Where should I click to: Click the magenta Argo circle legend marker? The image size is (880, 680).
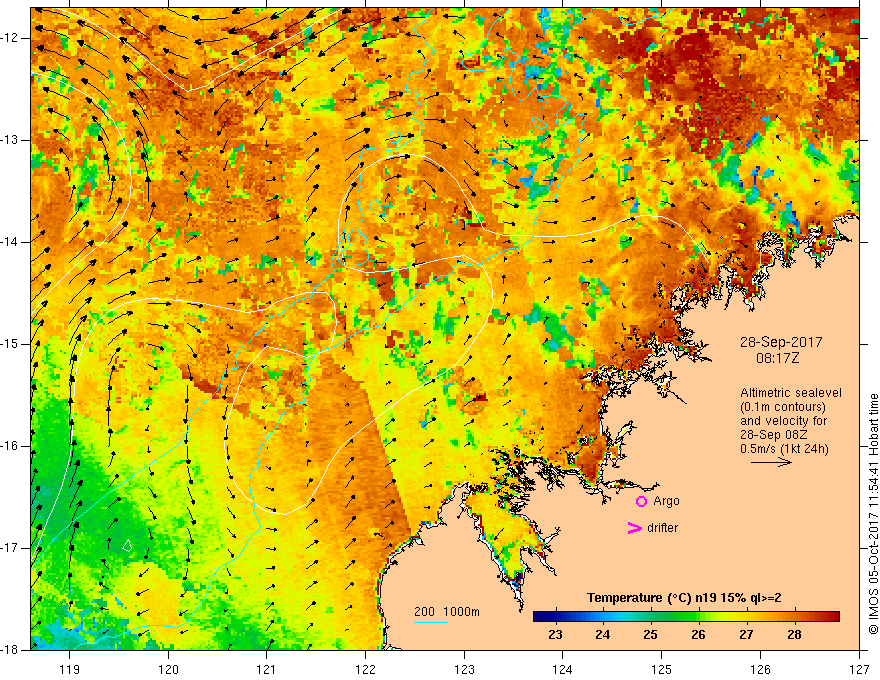pyautogui.click(x=641, y=502)
